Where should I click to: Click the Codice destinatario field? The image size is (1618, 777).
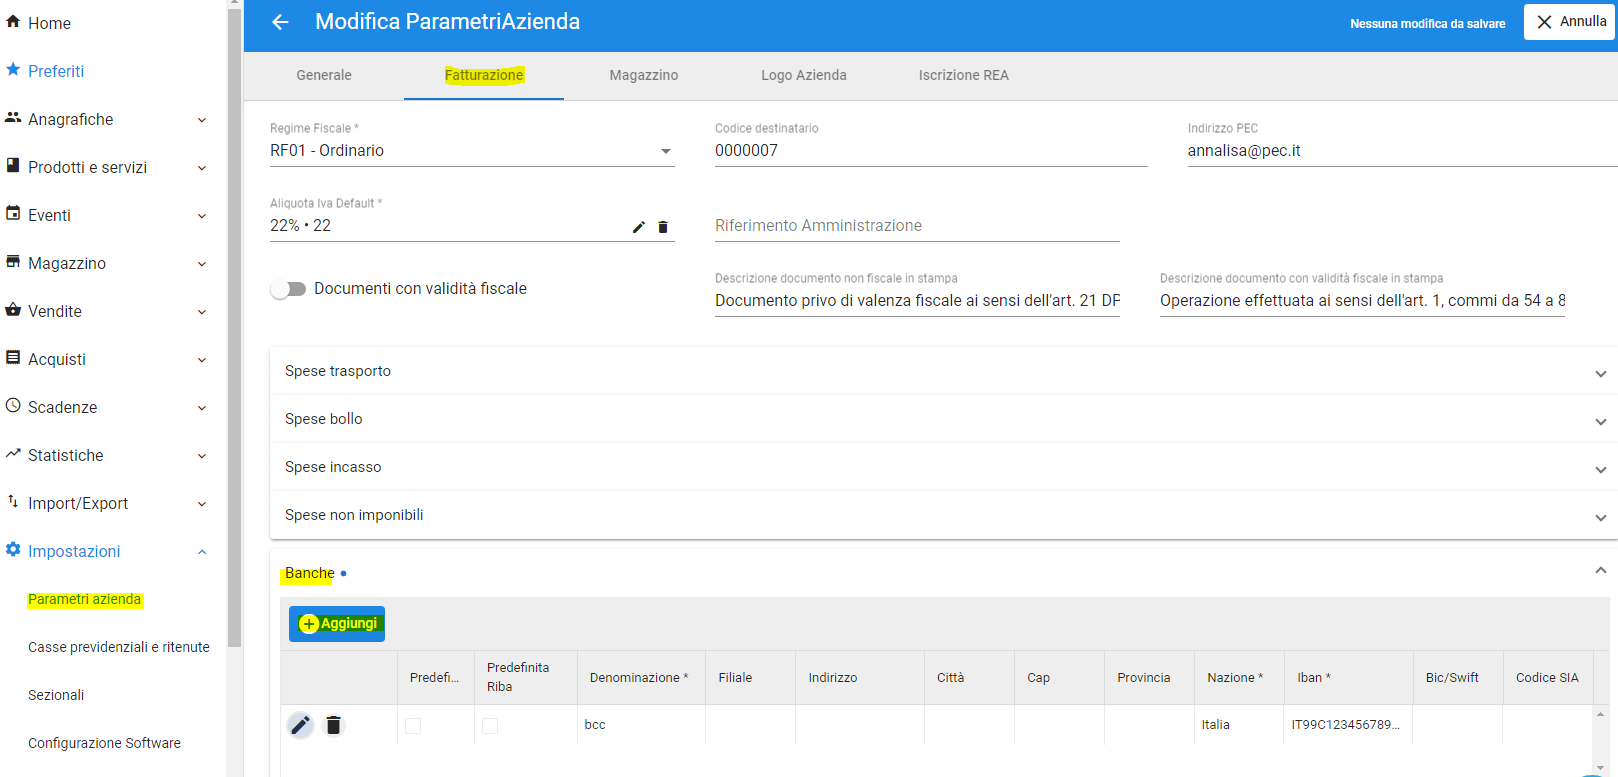[931, 151]
